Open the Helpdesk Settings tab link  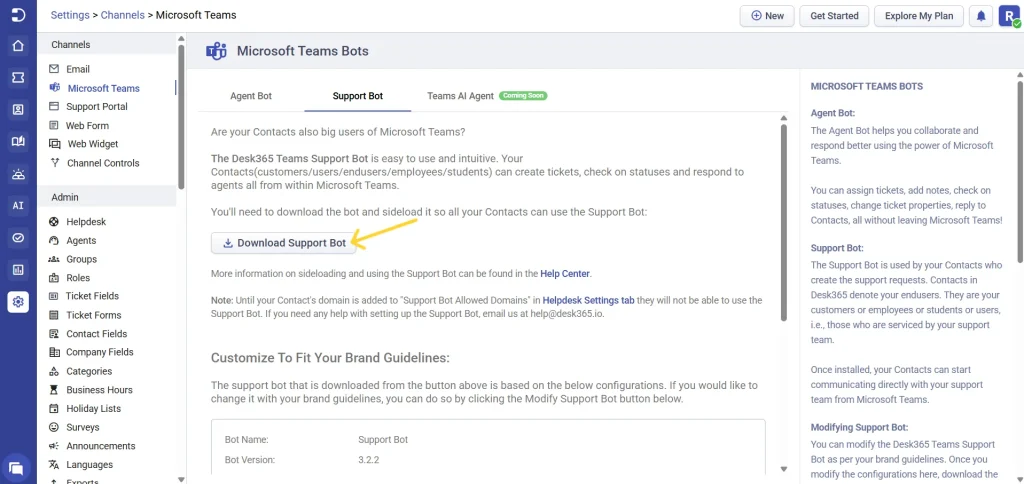click(x=588, y=300)
